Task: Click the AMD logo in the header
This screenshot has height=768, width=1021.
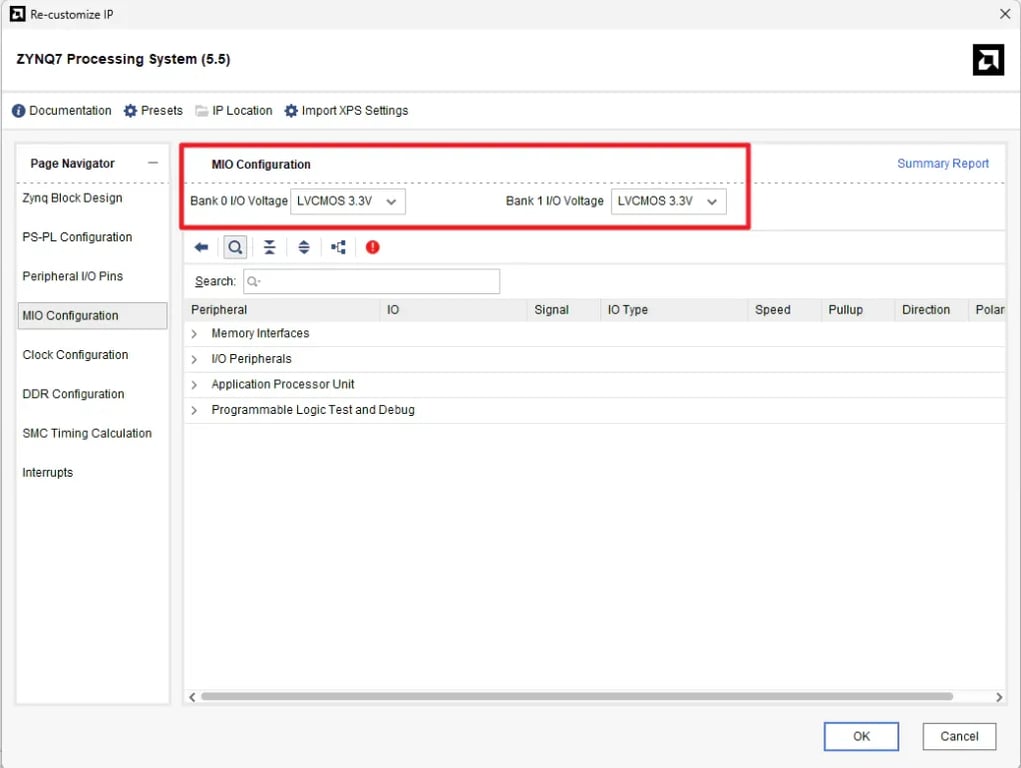Action: [988, 60]
